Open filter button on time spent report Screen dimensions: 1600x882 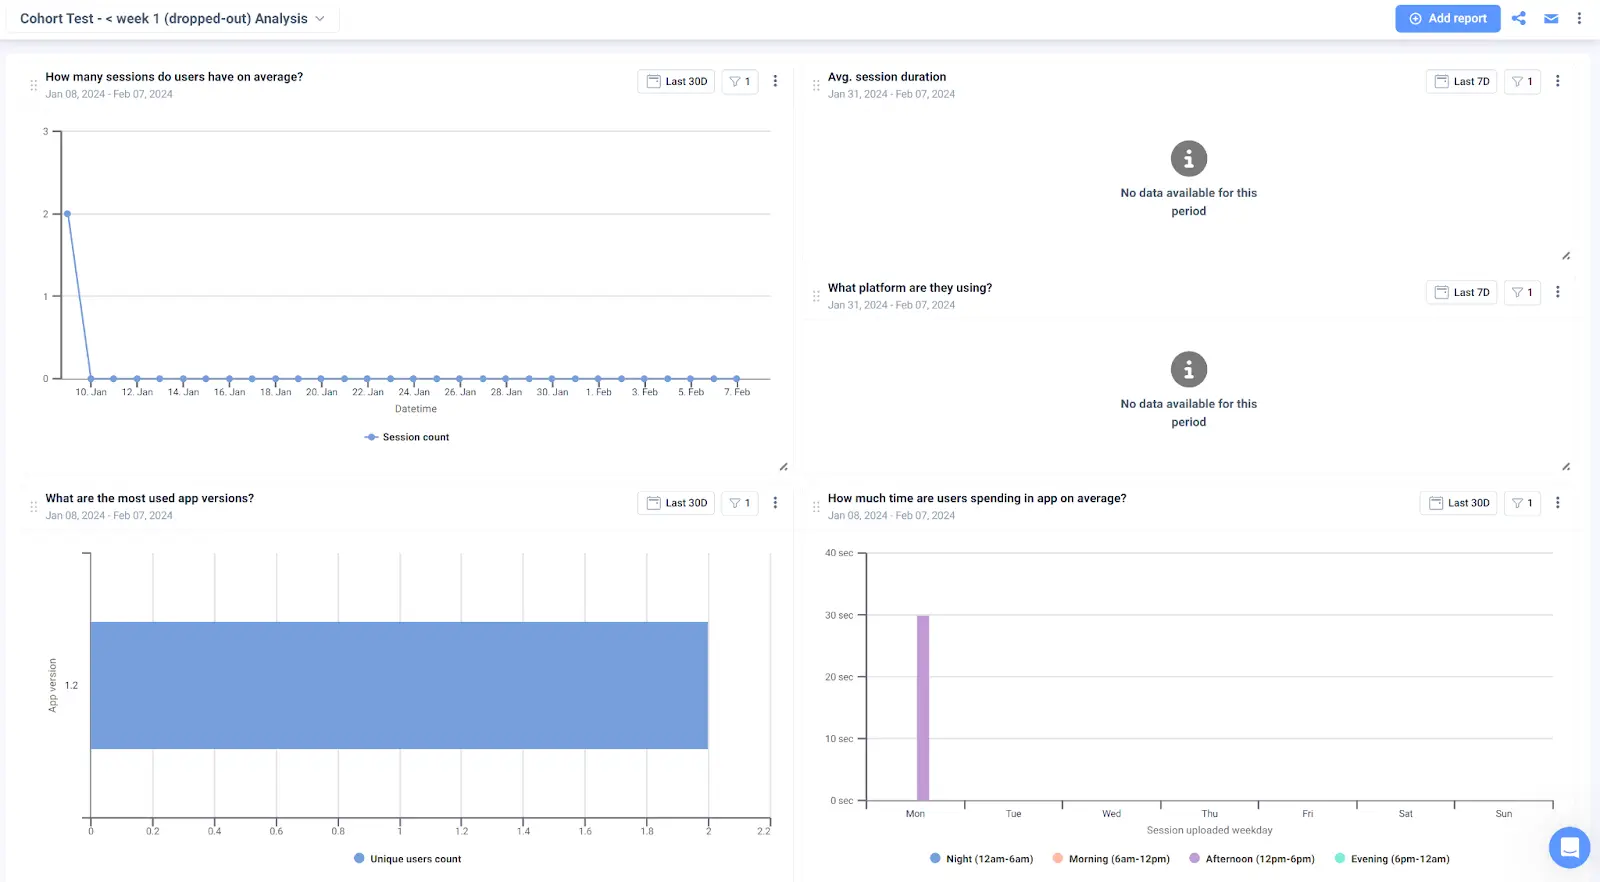(x=1522, y=503)
